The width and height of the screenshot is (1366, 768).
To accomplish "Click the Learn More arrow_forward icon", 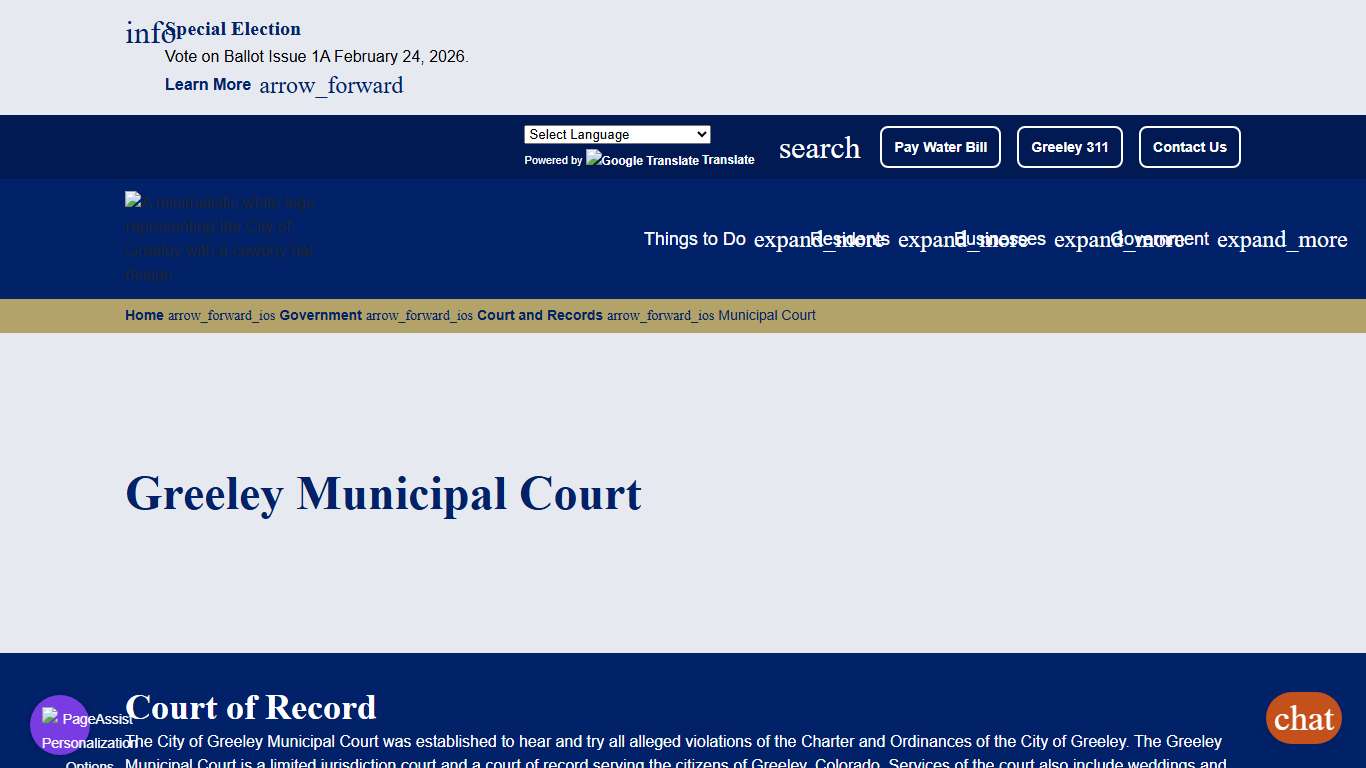I will pos(331,86).
